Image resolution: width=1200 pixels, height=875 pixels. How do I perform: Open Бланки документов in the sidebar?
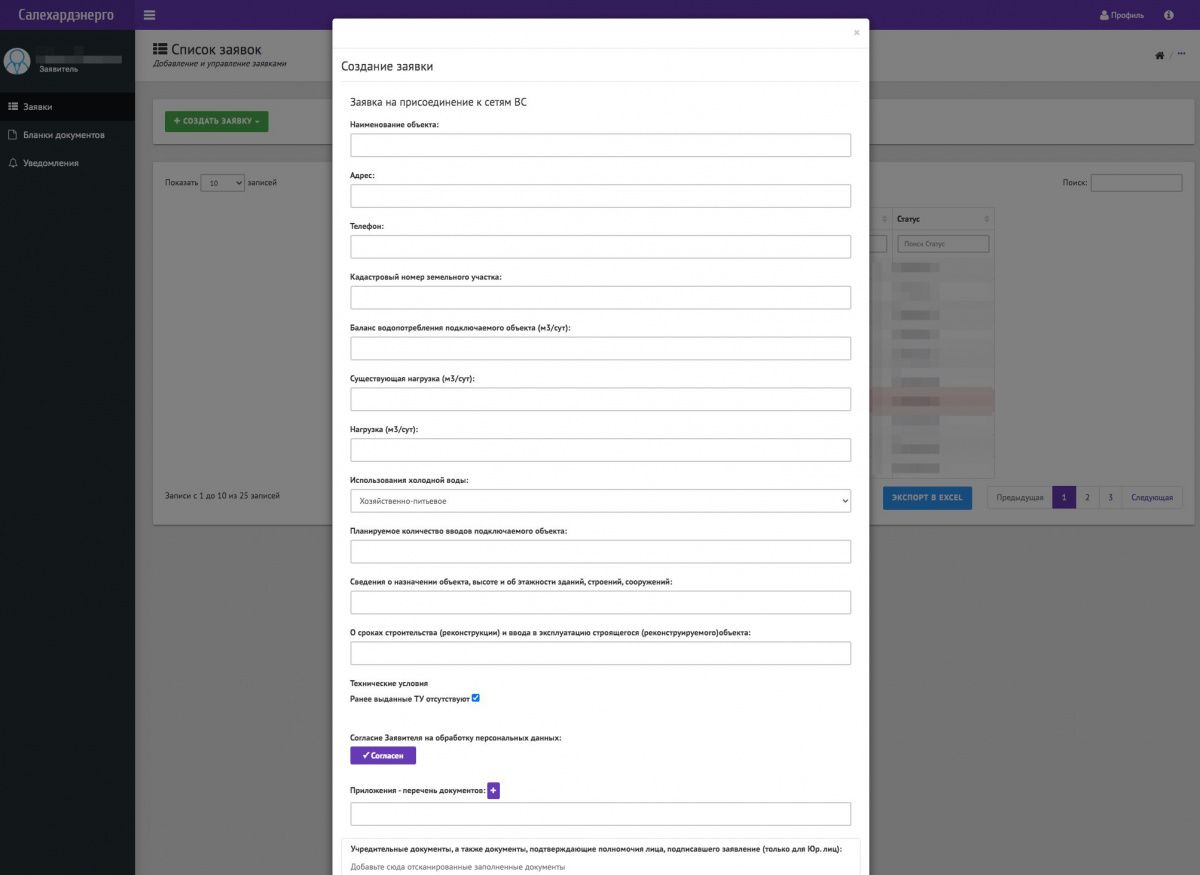coord(64,135)
